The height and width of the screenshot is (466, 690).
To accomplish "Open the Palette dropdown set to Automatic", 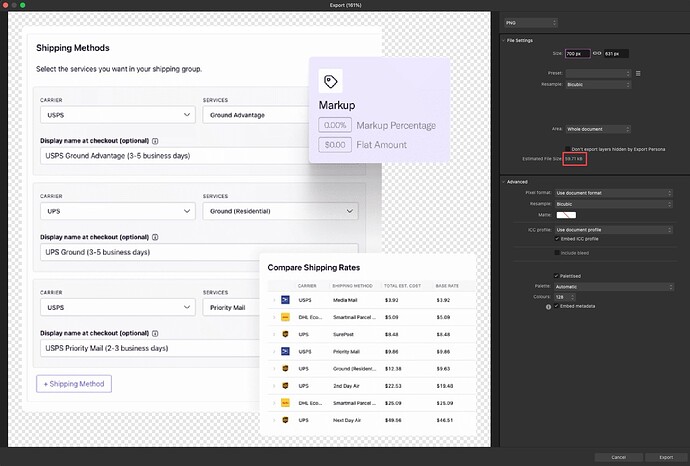I will 613,287.
